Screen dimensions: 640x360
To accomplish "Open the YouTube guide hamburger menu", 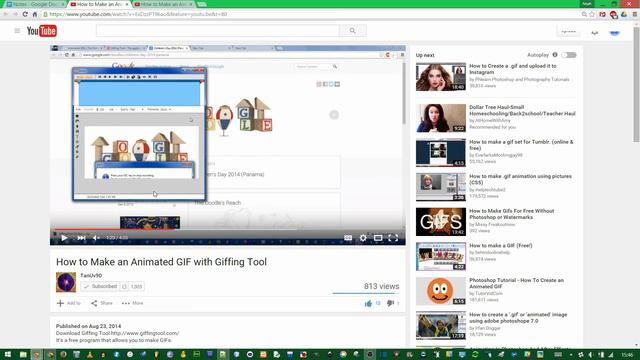I will point(17,31).
